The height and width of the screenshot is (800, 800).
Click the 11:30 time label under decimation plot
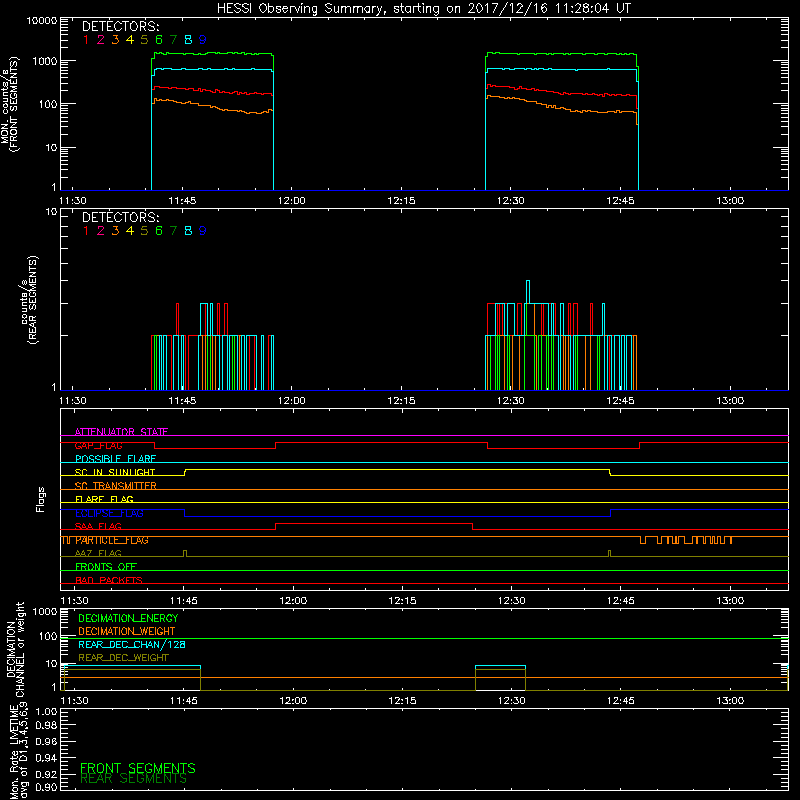coord(74,701)
